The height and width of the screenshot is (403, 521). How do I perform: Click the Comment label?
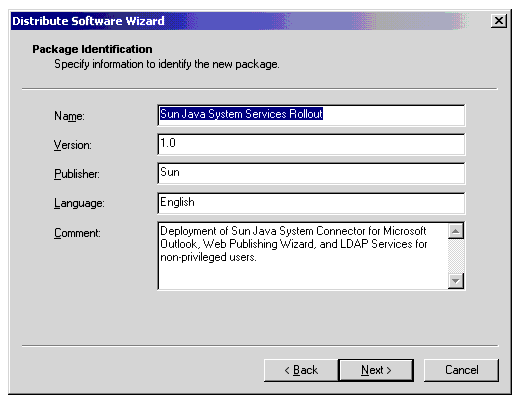click(x=77, y=233)
